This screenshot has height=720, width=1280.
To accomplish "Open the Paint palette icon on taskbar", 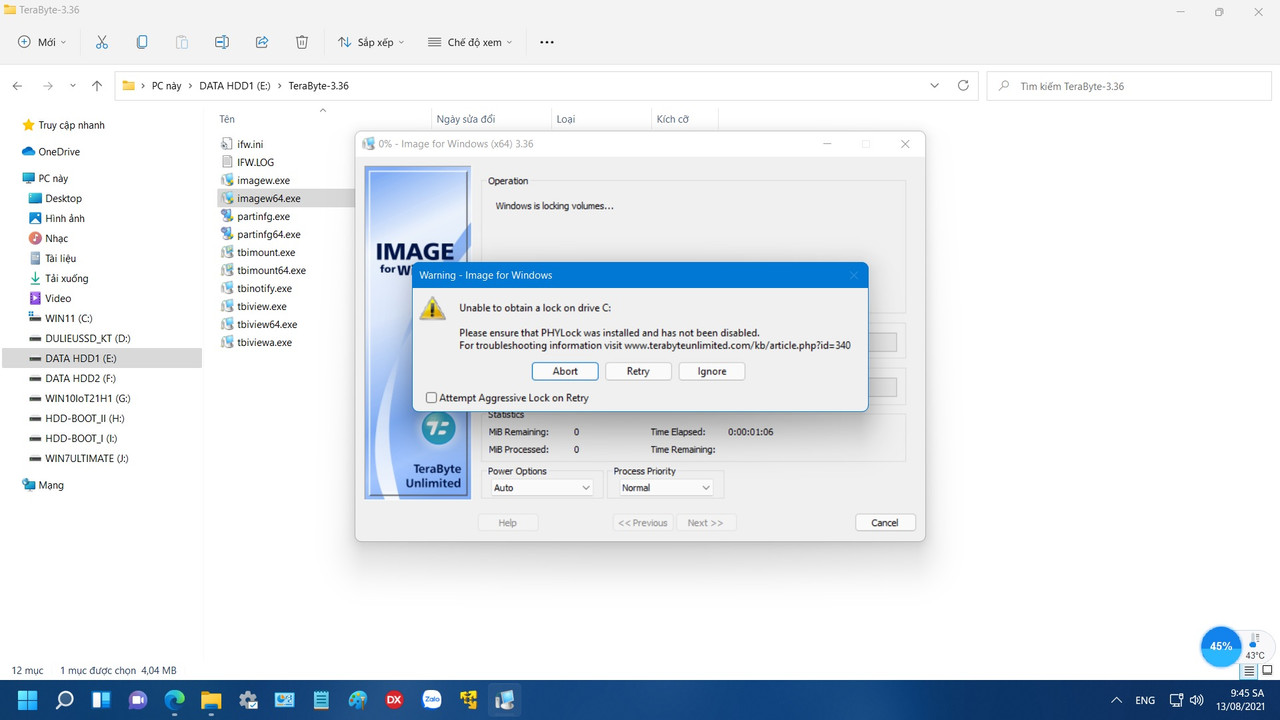I will tap(357, 700).
